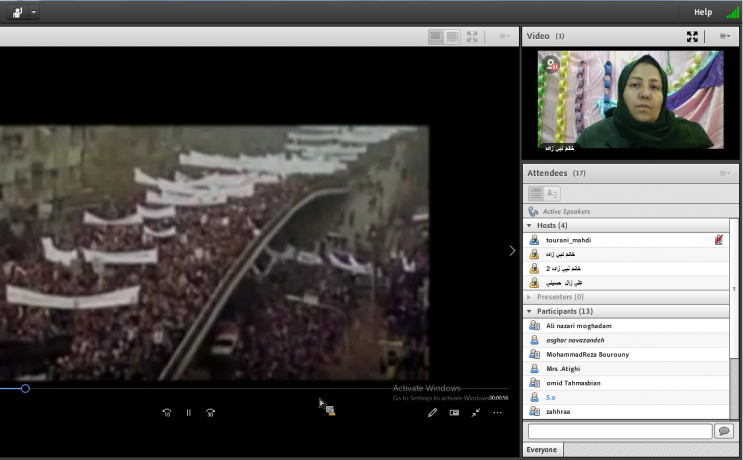Pause the video playback
The image size is (743, 460).
[188, 412]
